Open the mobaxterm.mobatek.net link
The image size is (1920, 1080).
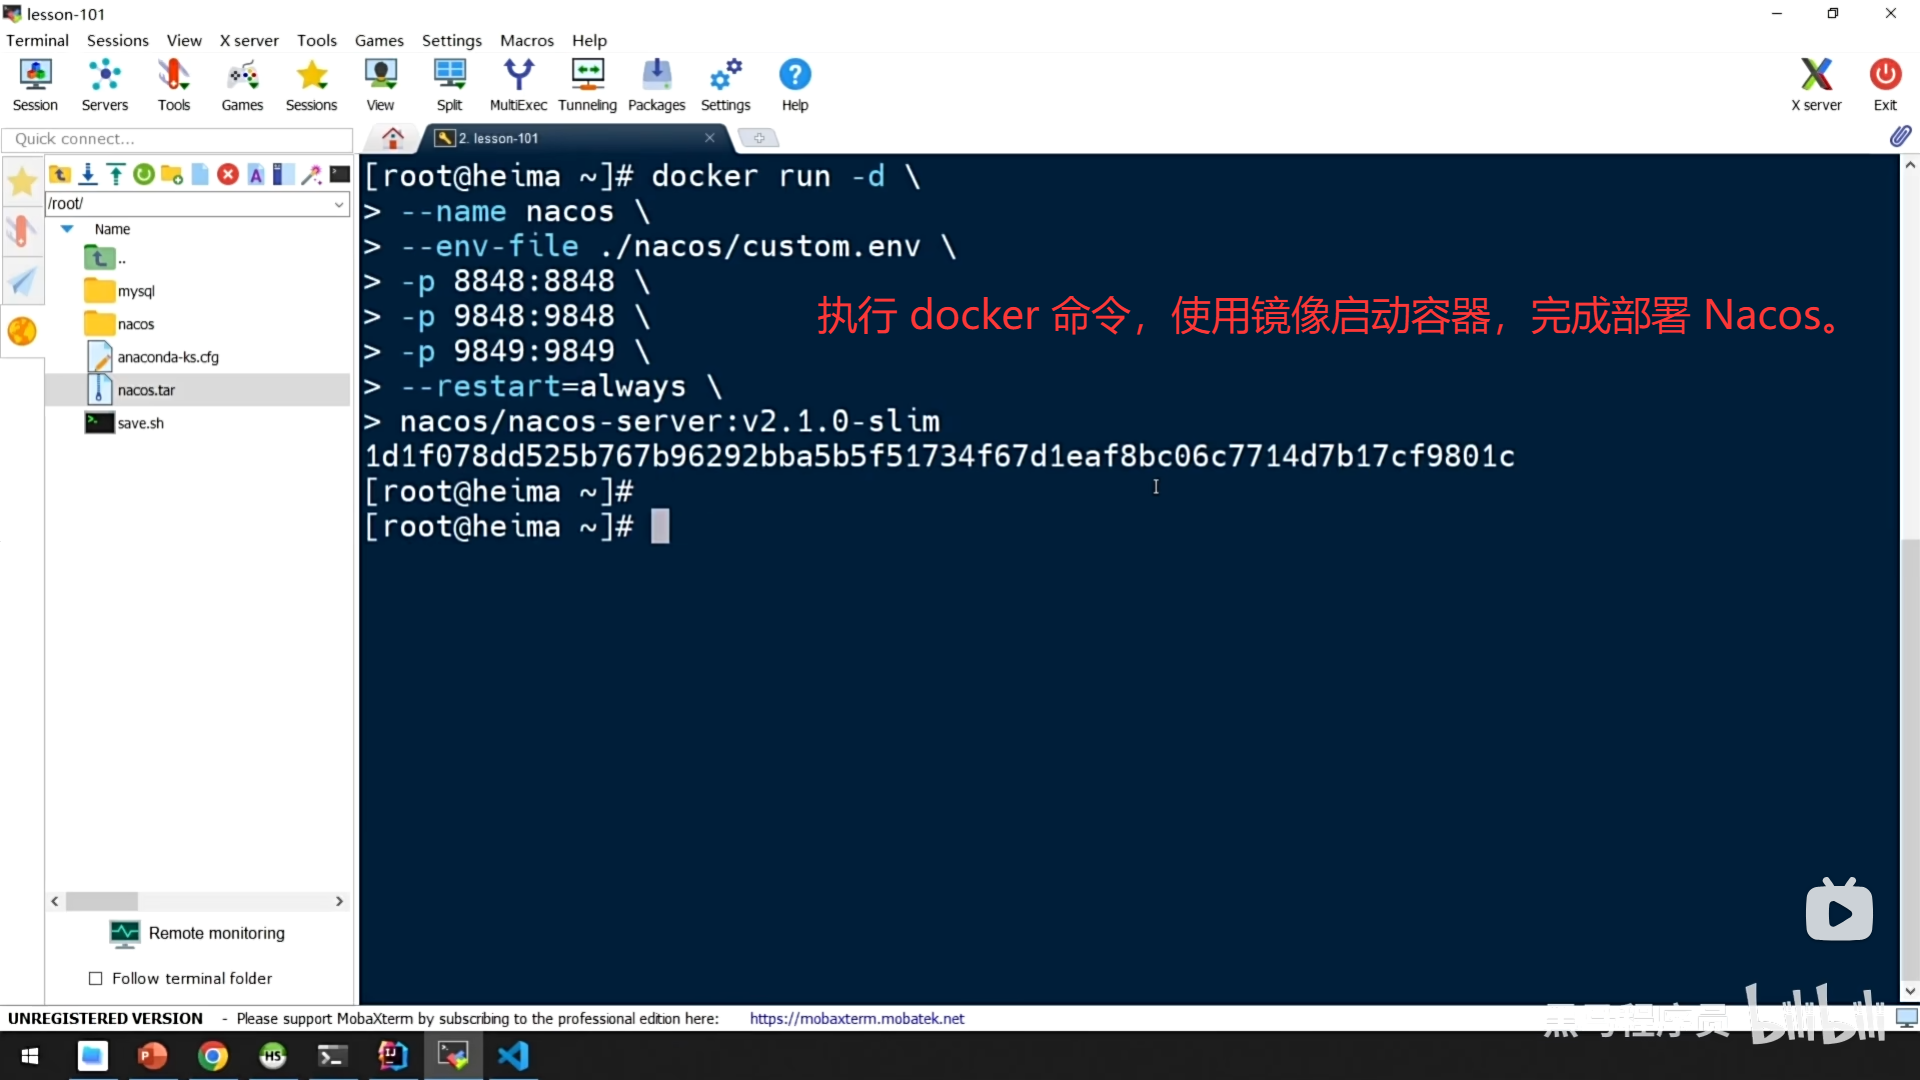856,1018
